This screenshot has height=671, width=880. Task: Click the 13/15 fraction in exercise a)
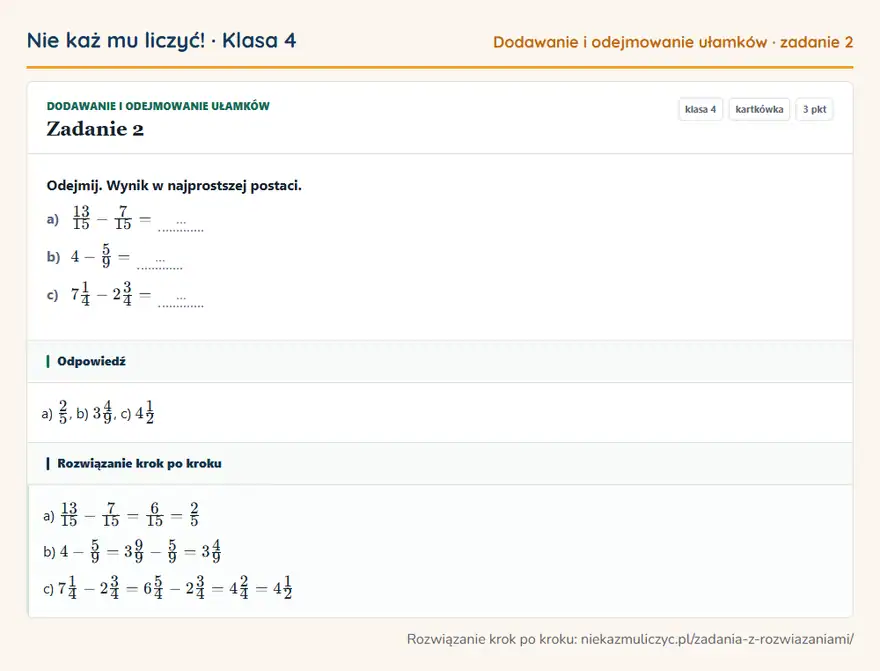tap(81, 217)
